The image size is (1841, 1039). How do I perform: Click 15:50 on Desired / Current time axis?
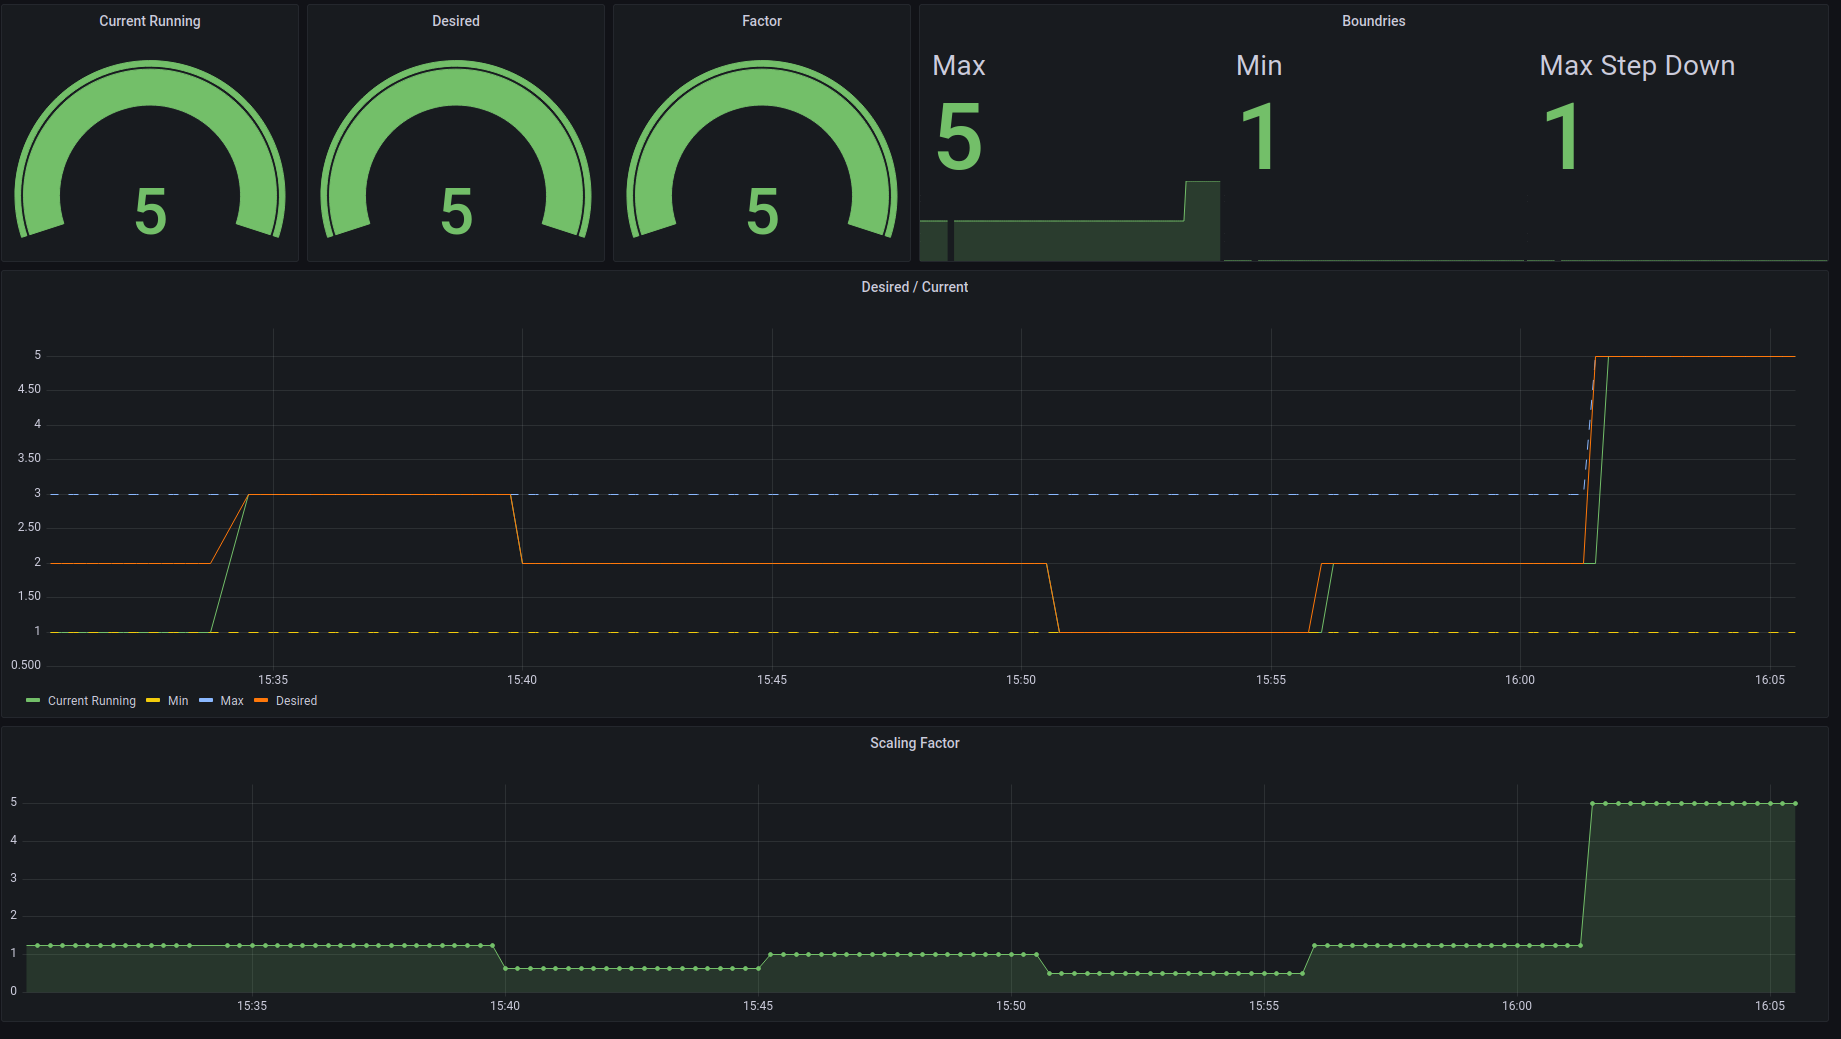click(x=1021, y=680)
